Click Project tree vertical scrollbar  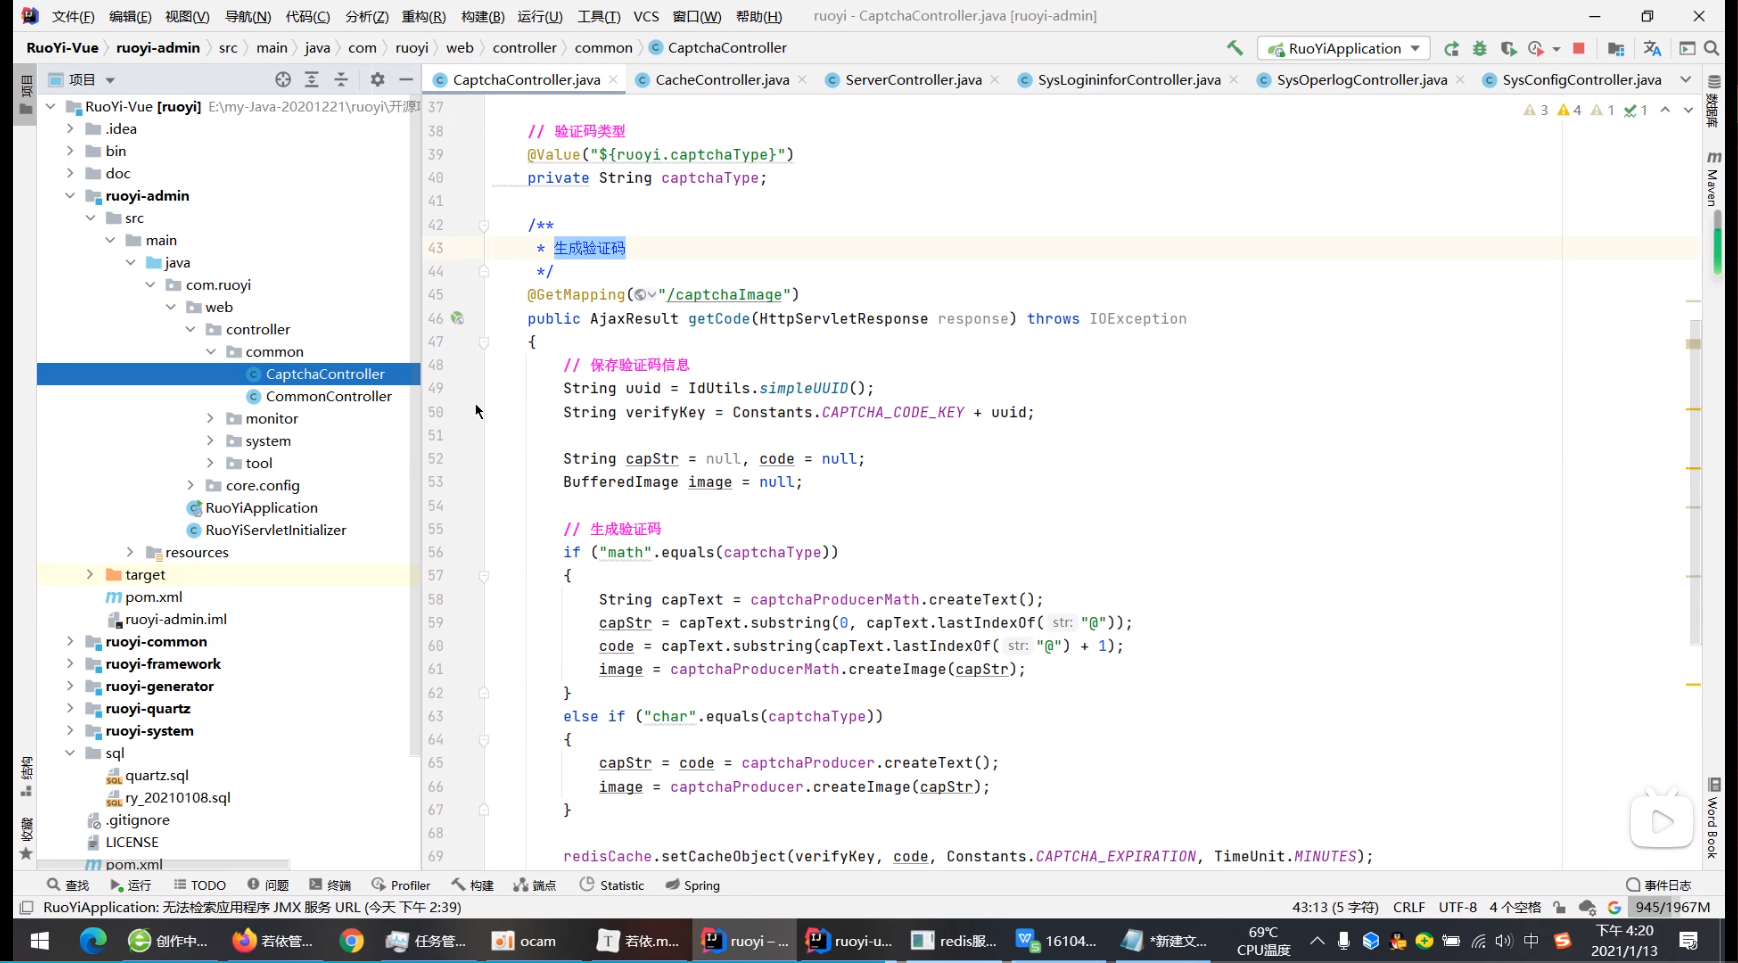(415, 425)
